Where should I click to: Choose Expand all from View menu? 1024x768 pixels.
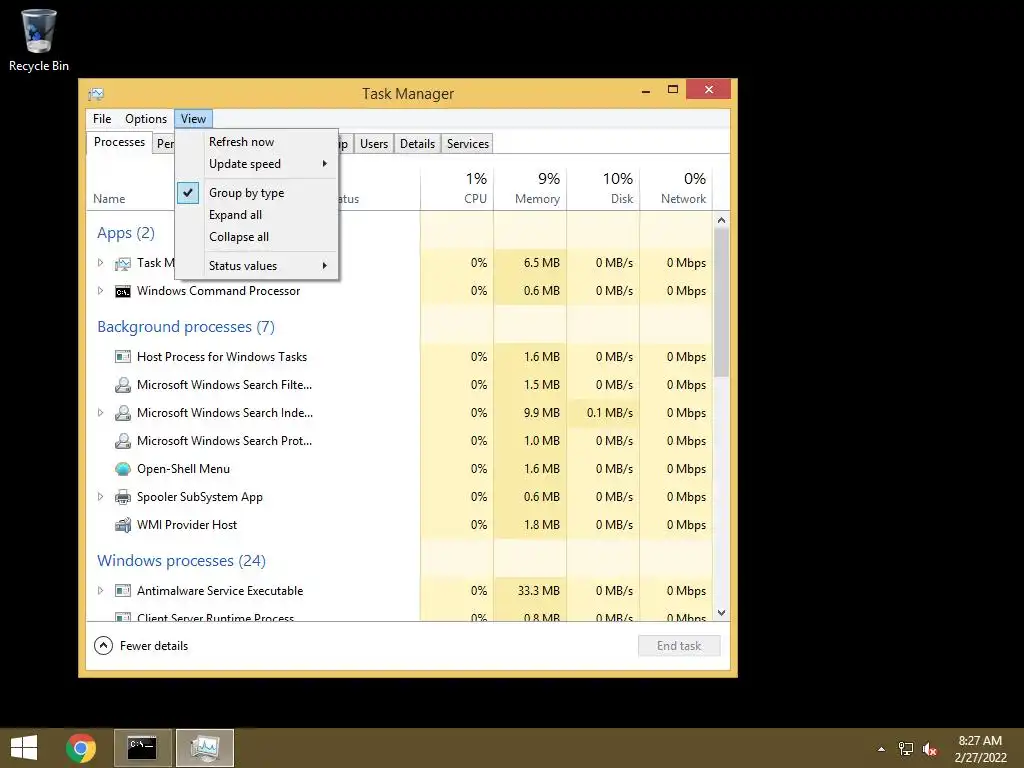pyautogui.click(x=257, y=215)
